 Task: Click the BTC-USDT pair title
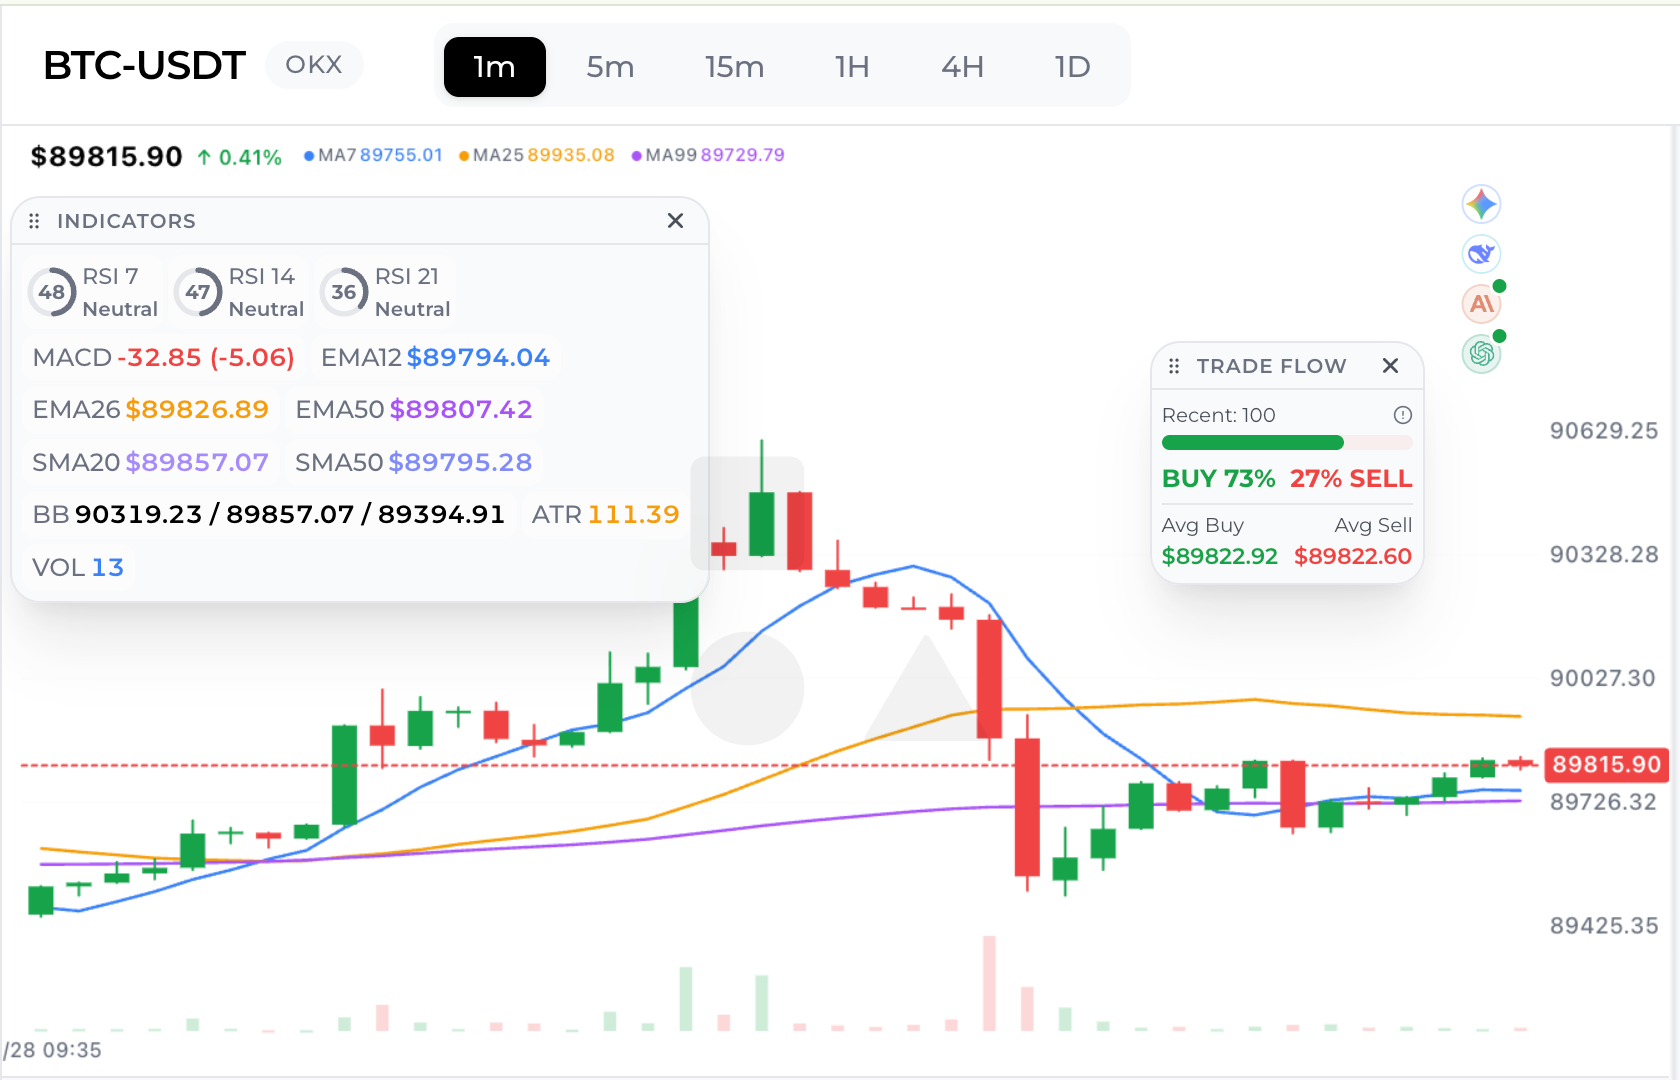144,66
